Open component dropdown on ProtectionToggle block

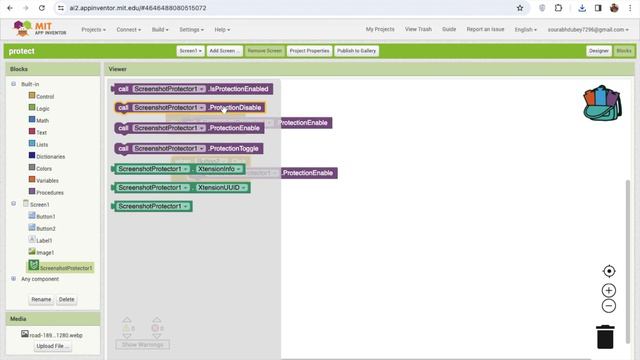[x=202, y=149]
